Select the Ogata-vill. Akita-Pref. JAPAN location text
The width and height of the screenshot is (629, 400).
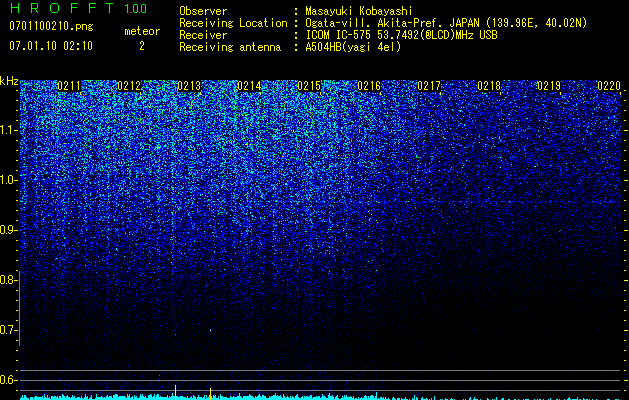(x=446, y=23)
